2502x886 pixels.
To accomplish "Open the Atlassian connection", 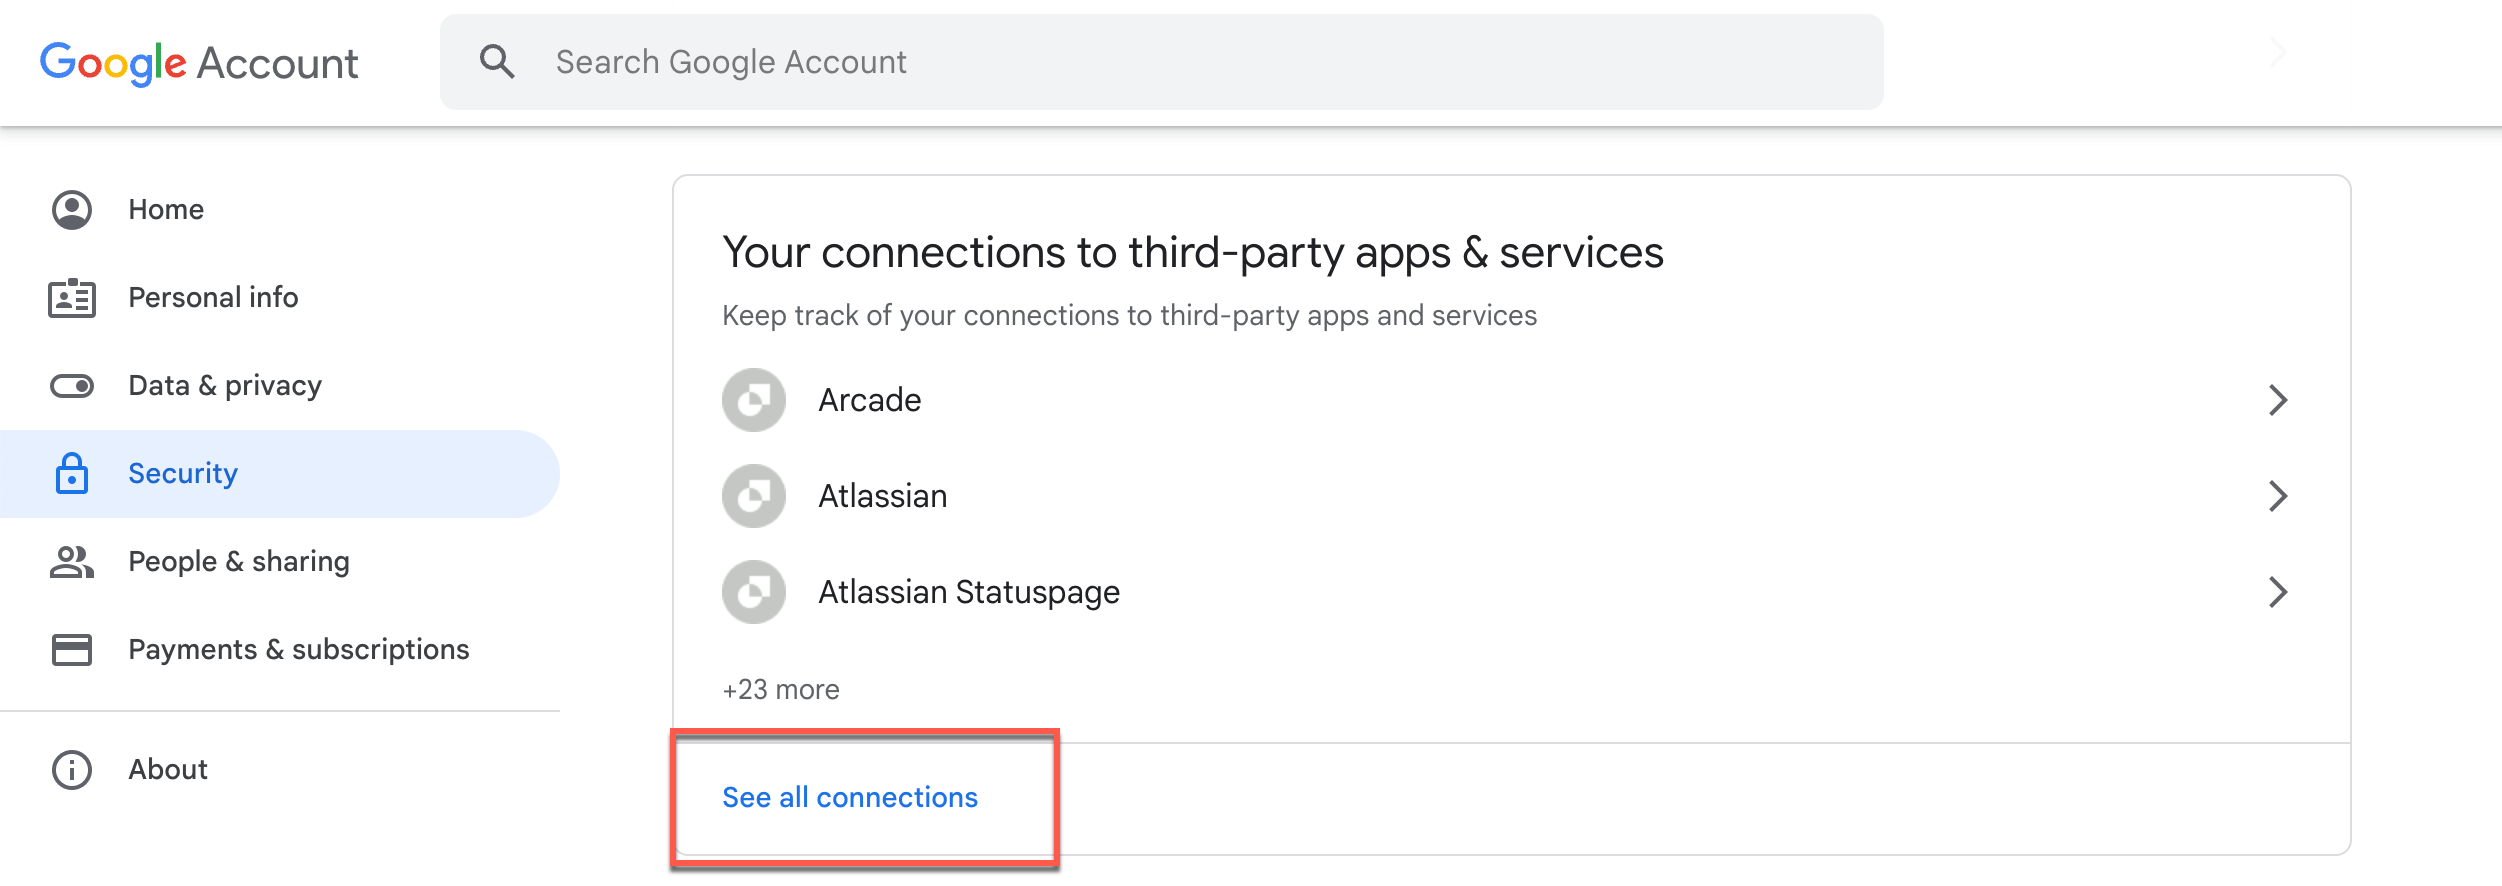I will (x=1511, y=496).
